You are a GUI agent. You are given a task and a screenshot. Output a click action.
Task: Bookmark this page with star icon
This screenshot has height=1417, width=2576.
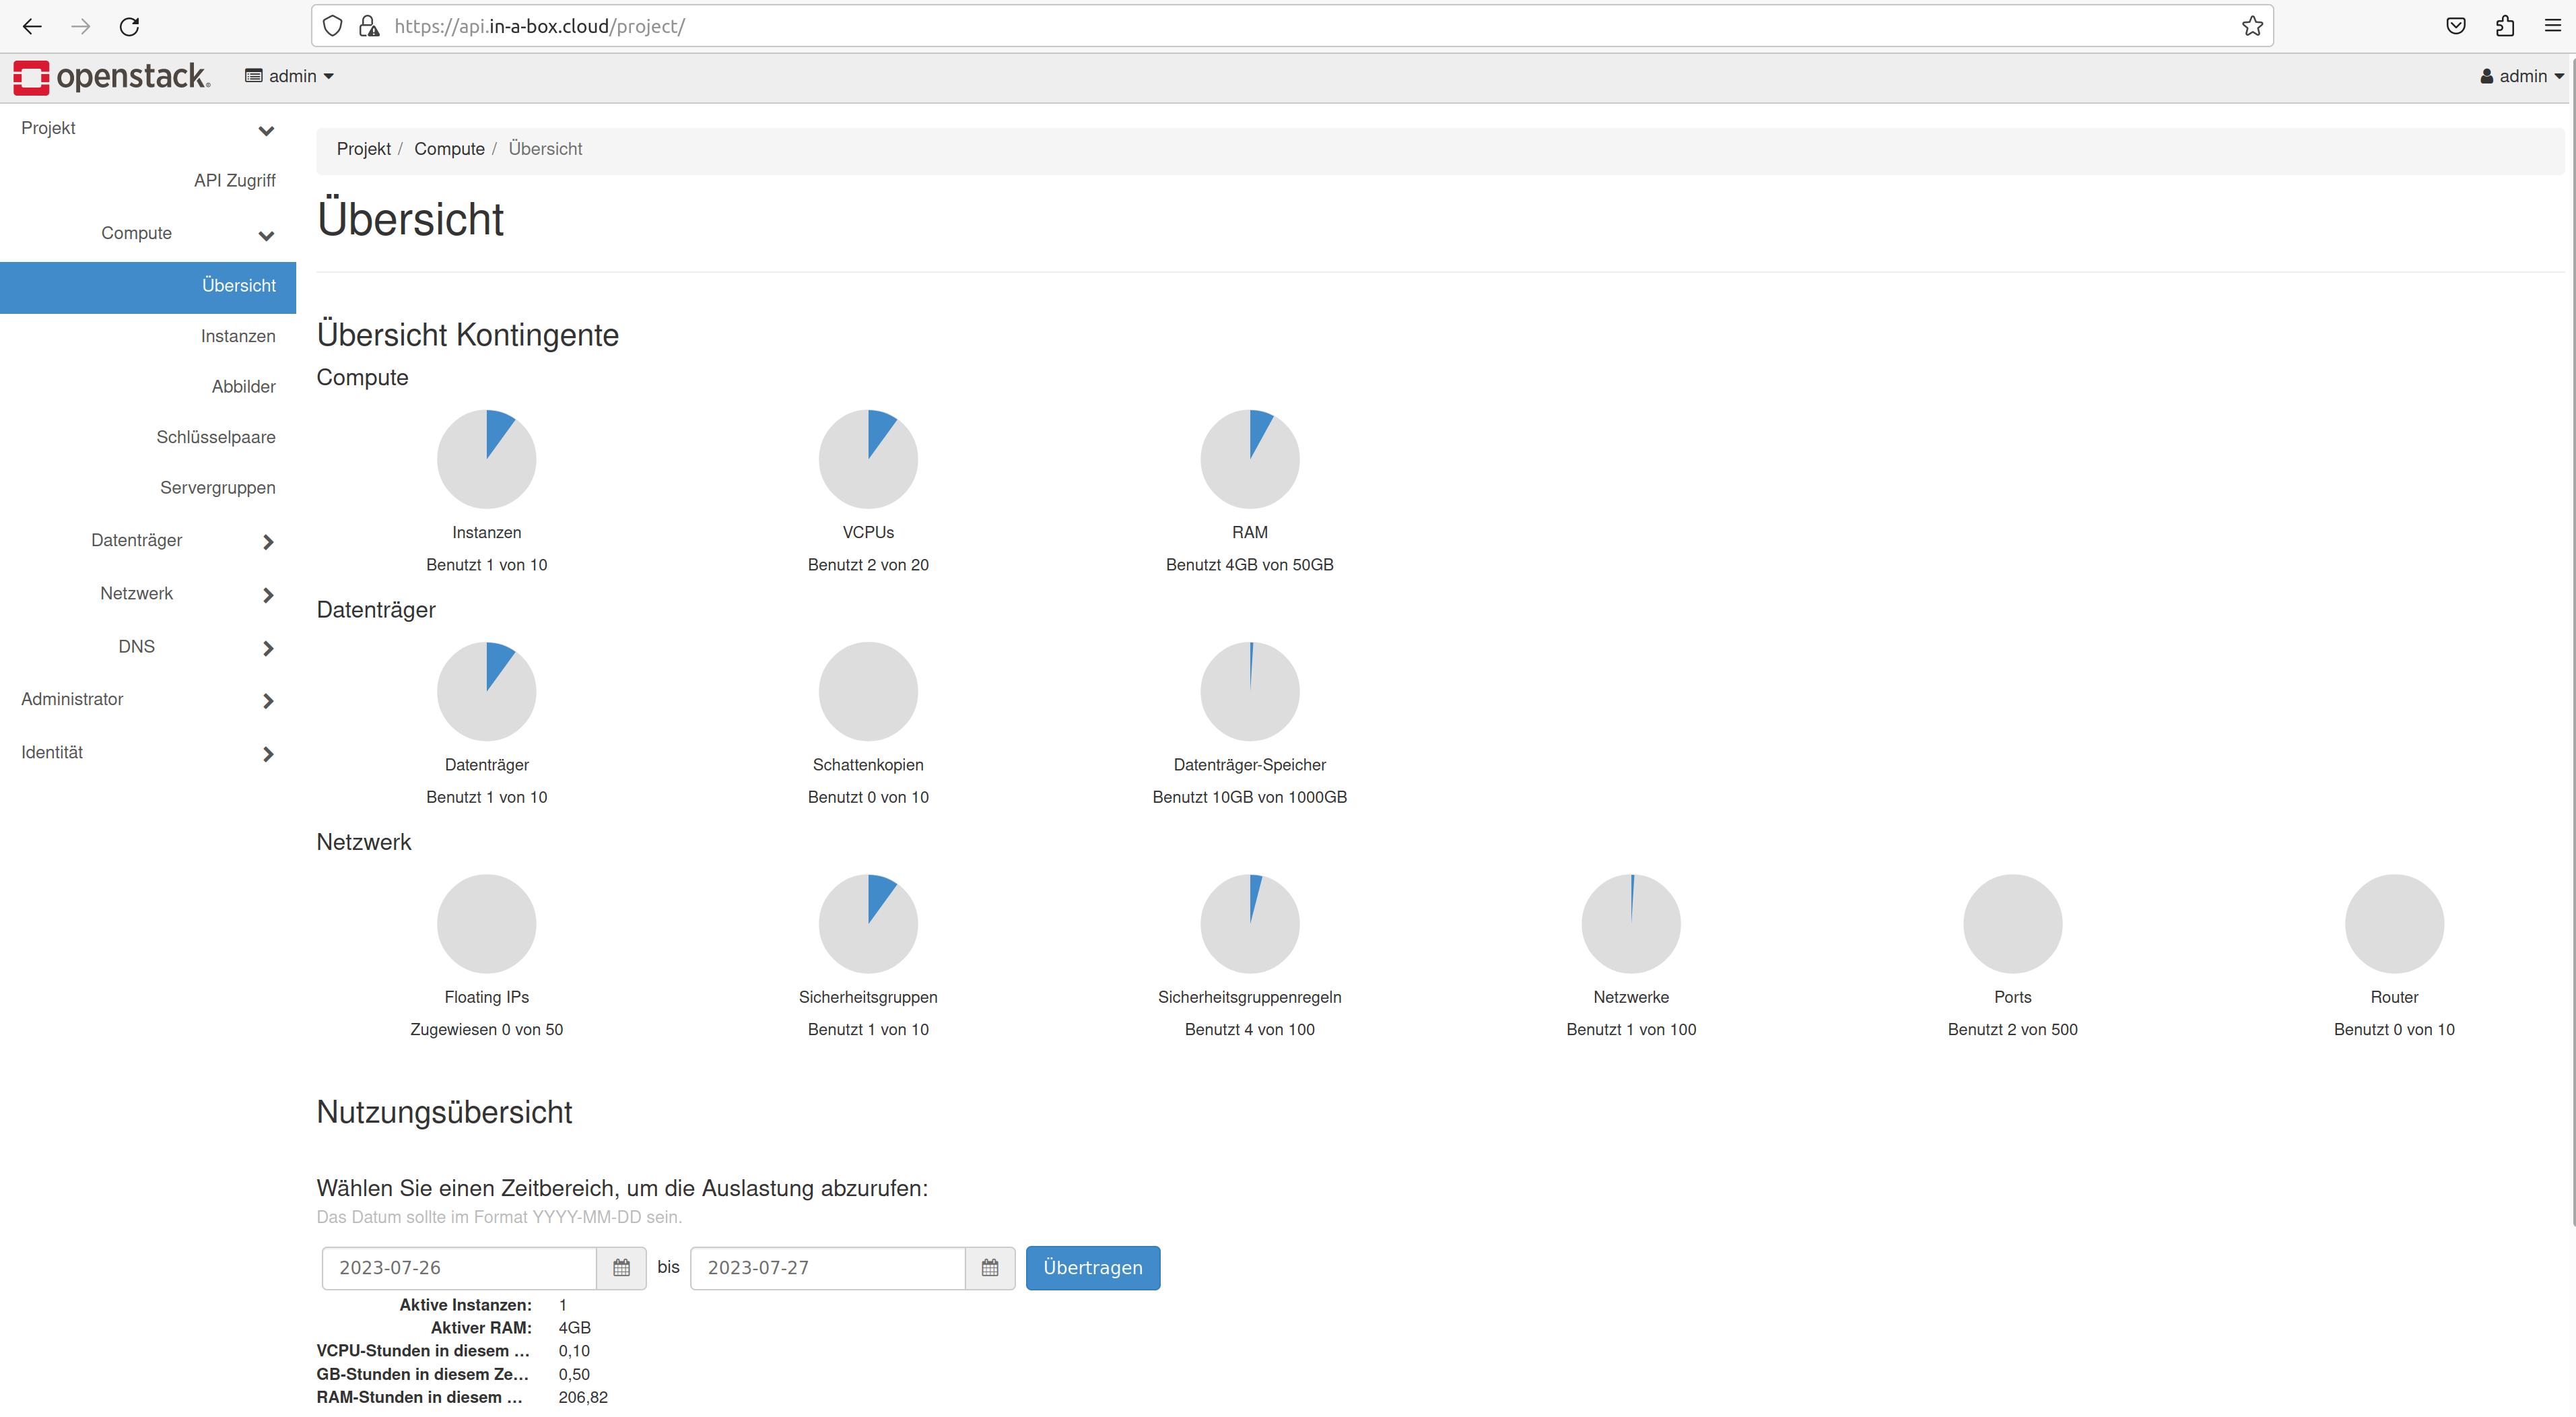pos(2252,26)
